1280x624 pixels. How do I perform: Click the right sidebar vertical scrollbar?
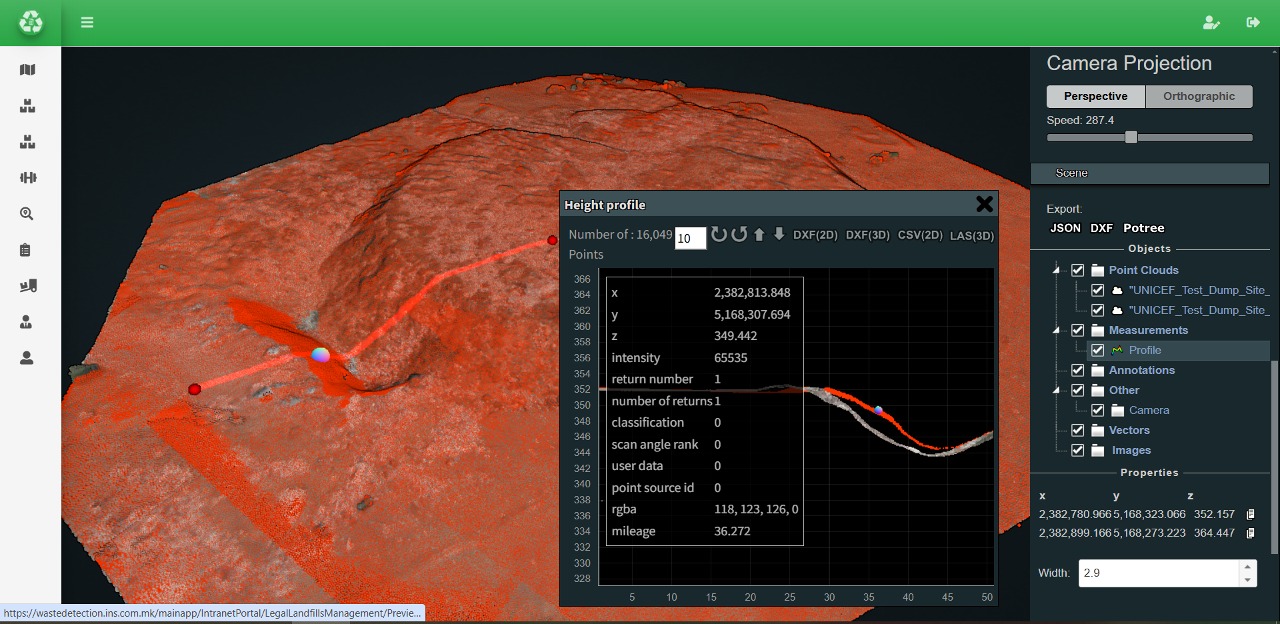coord(1273,457)
